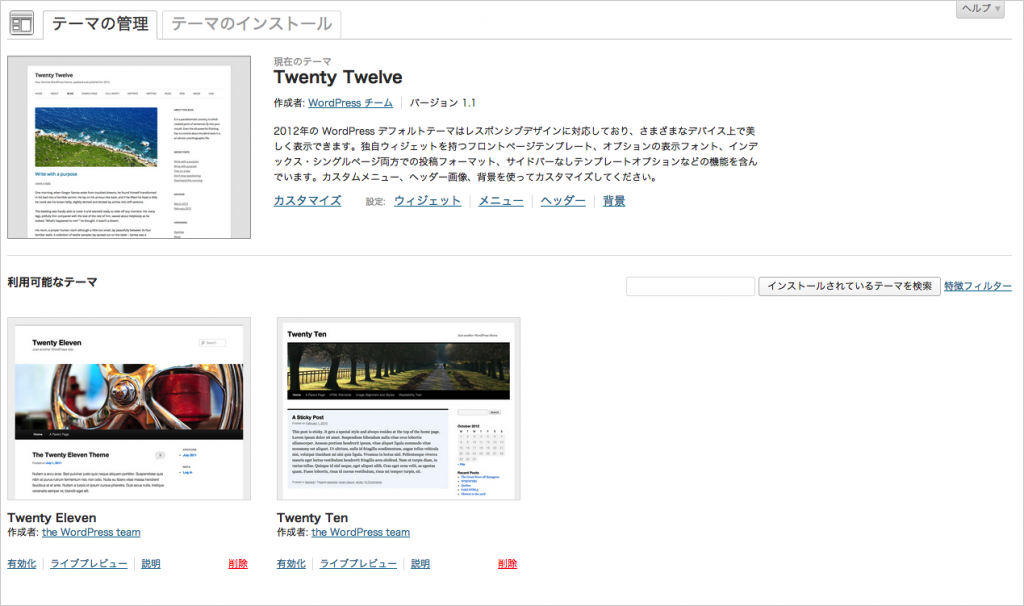Open the WordPress チーム author link

click(x=350, y=103)
